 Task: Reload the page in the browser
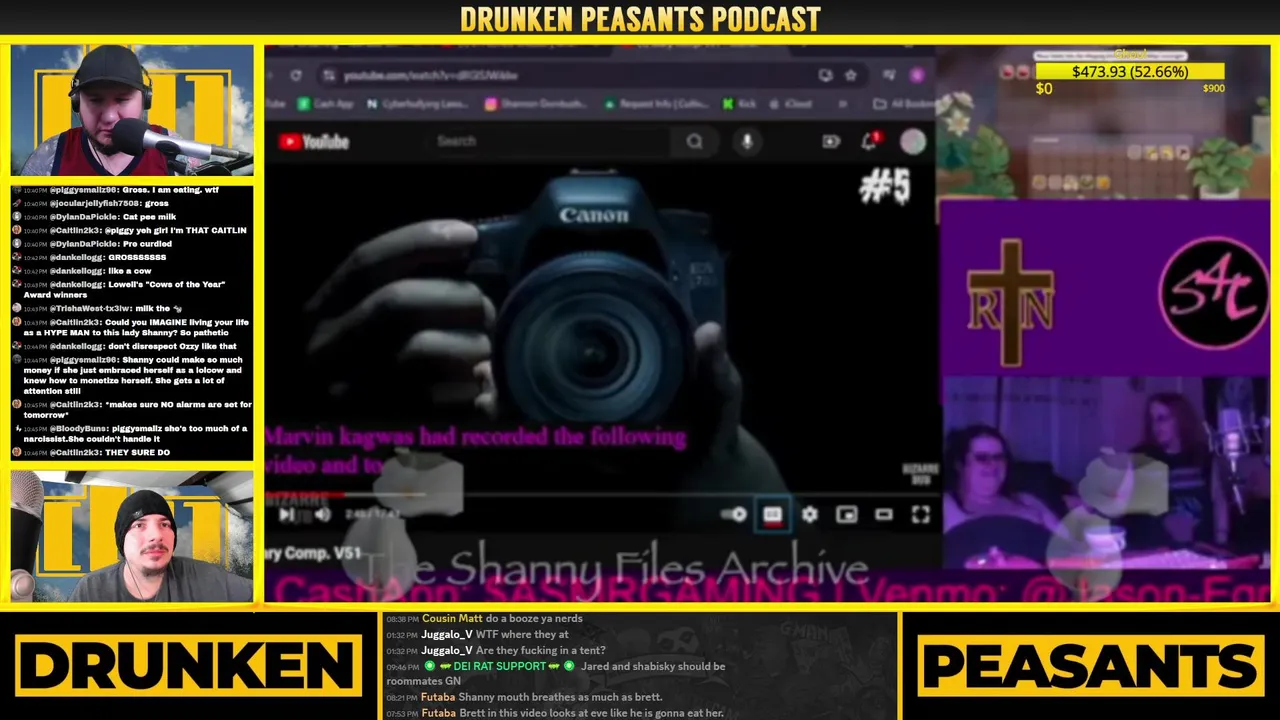click(296, 75)
